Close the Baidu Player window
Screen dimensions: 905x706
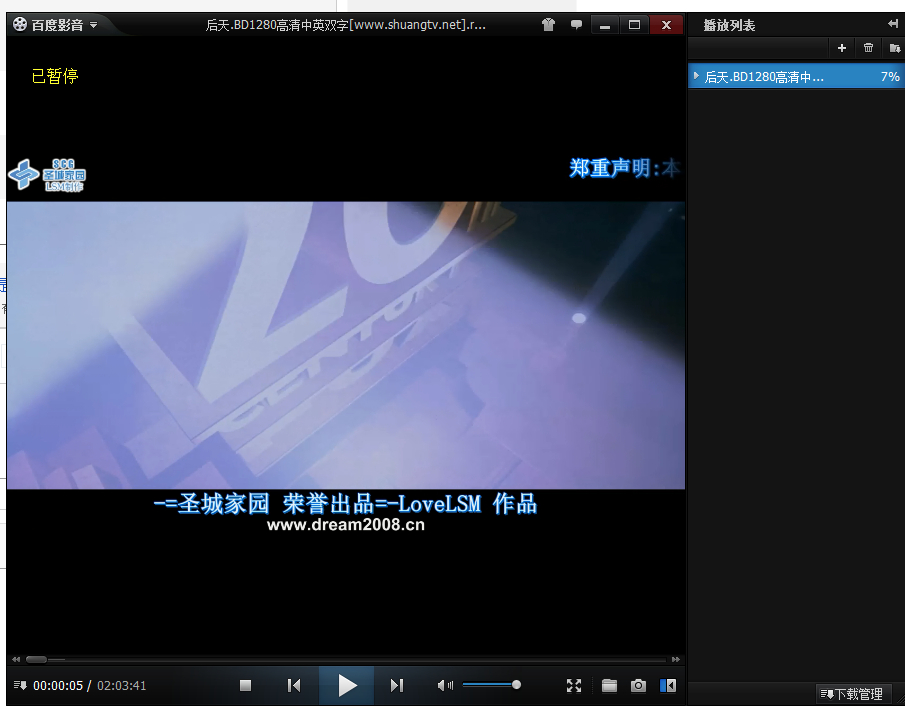coord(666,25)
